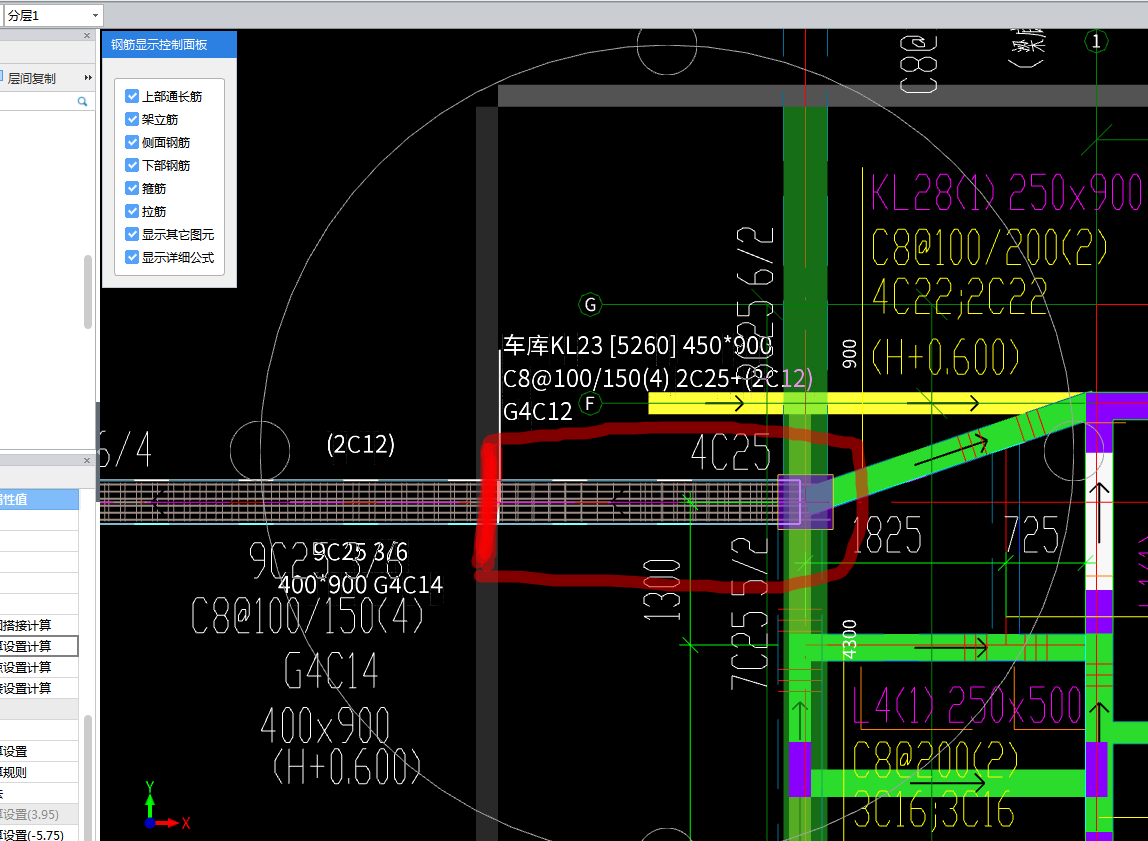The width and height of the screenshot is (1148, 841).
Task: Expand the toolbar overflow arrows beside 层间复制
Action: pyautogui.click(x=89, y=78)
